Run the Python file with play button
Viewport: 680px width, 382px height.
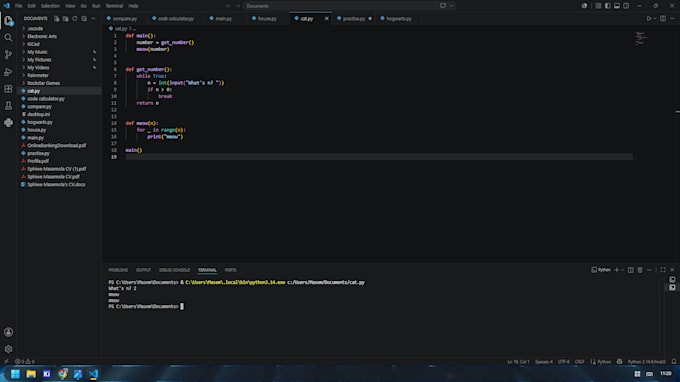pos(649,19)
